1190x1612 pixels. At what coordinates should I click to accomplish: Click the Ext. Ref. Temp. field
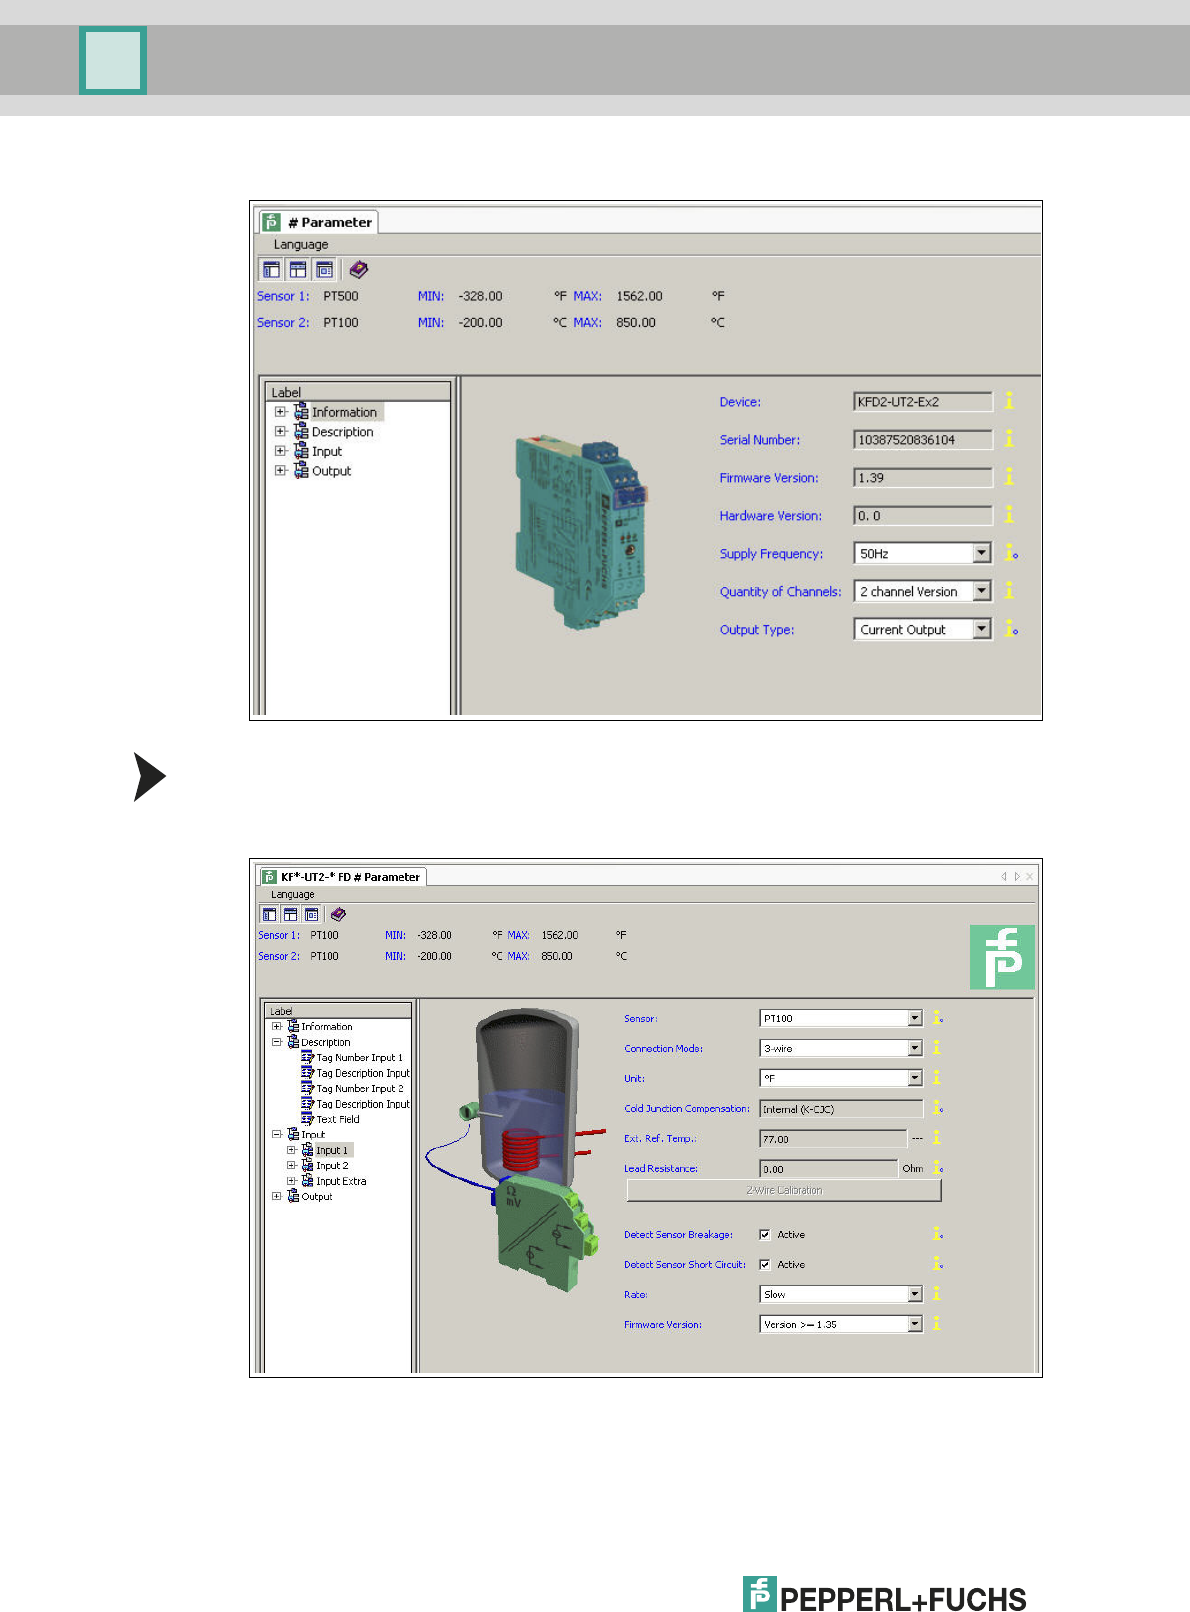832,1138
